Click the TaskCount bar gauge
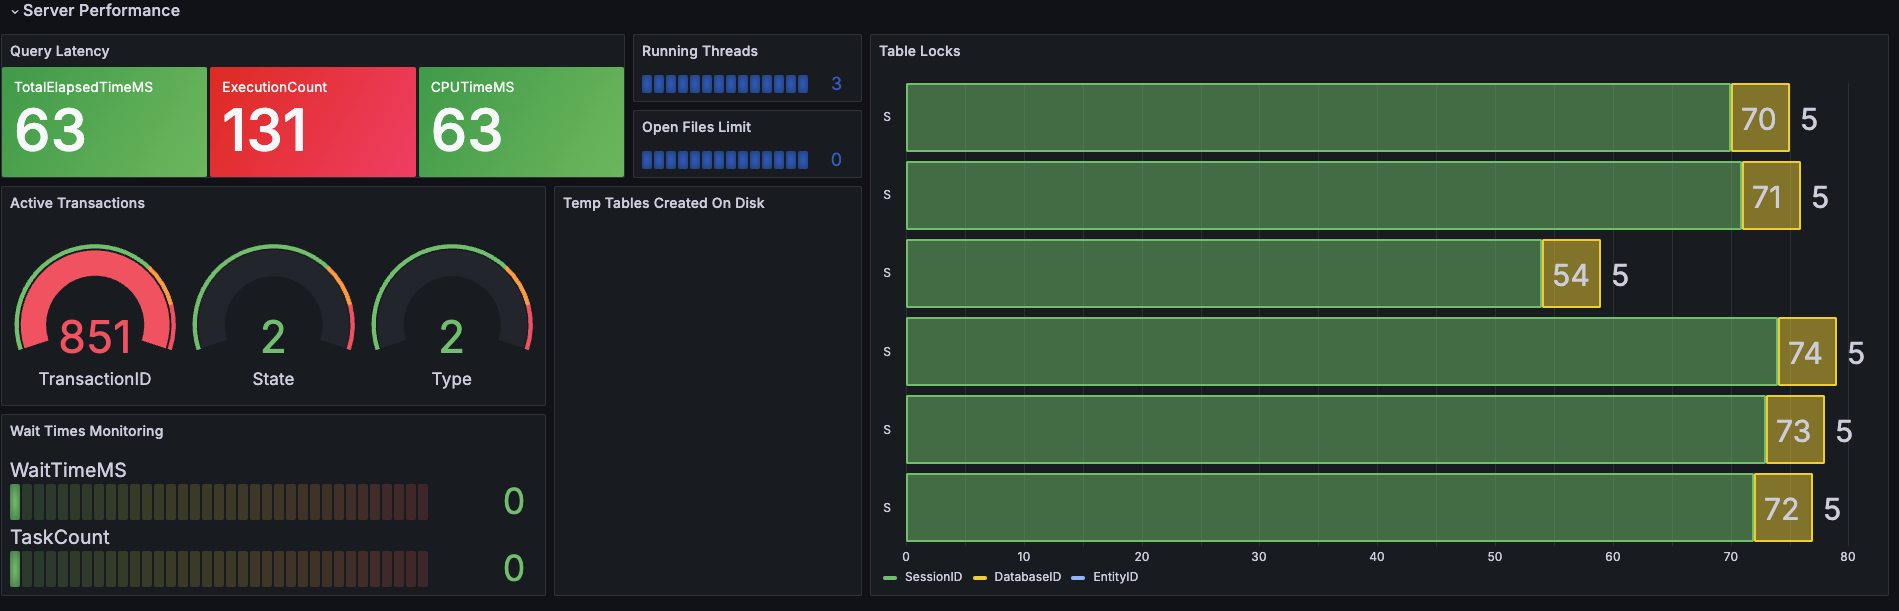The height and width of the screenshot is (611, 1899). (x=219, y=569)
